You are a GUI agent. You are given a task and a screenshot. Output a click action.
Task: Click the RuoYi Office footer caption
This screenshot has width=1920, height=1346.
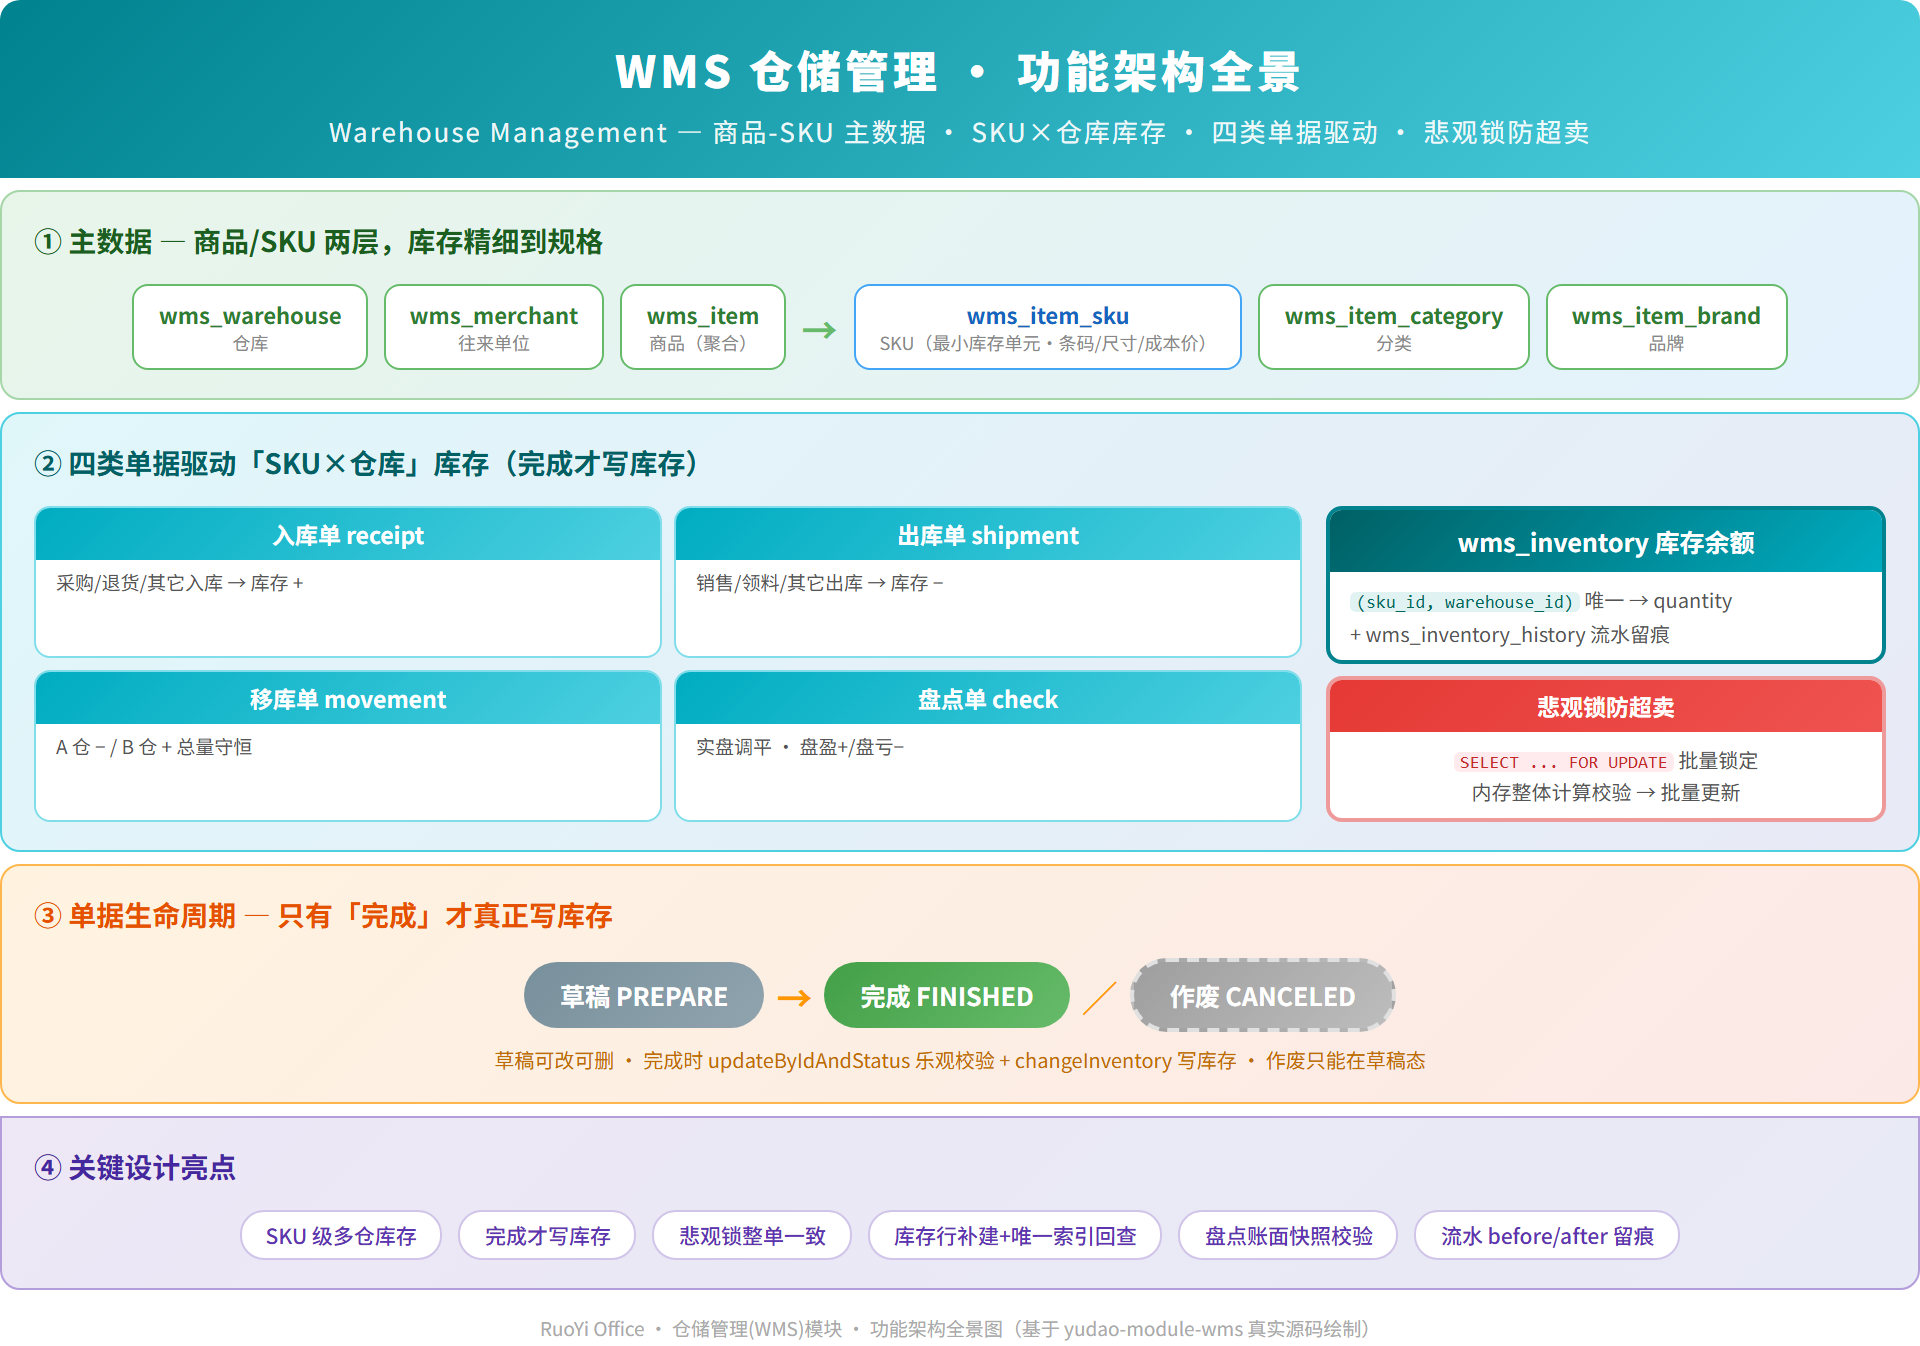pos(955,1329)
